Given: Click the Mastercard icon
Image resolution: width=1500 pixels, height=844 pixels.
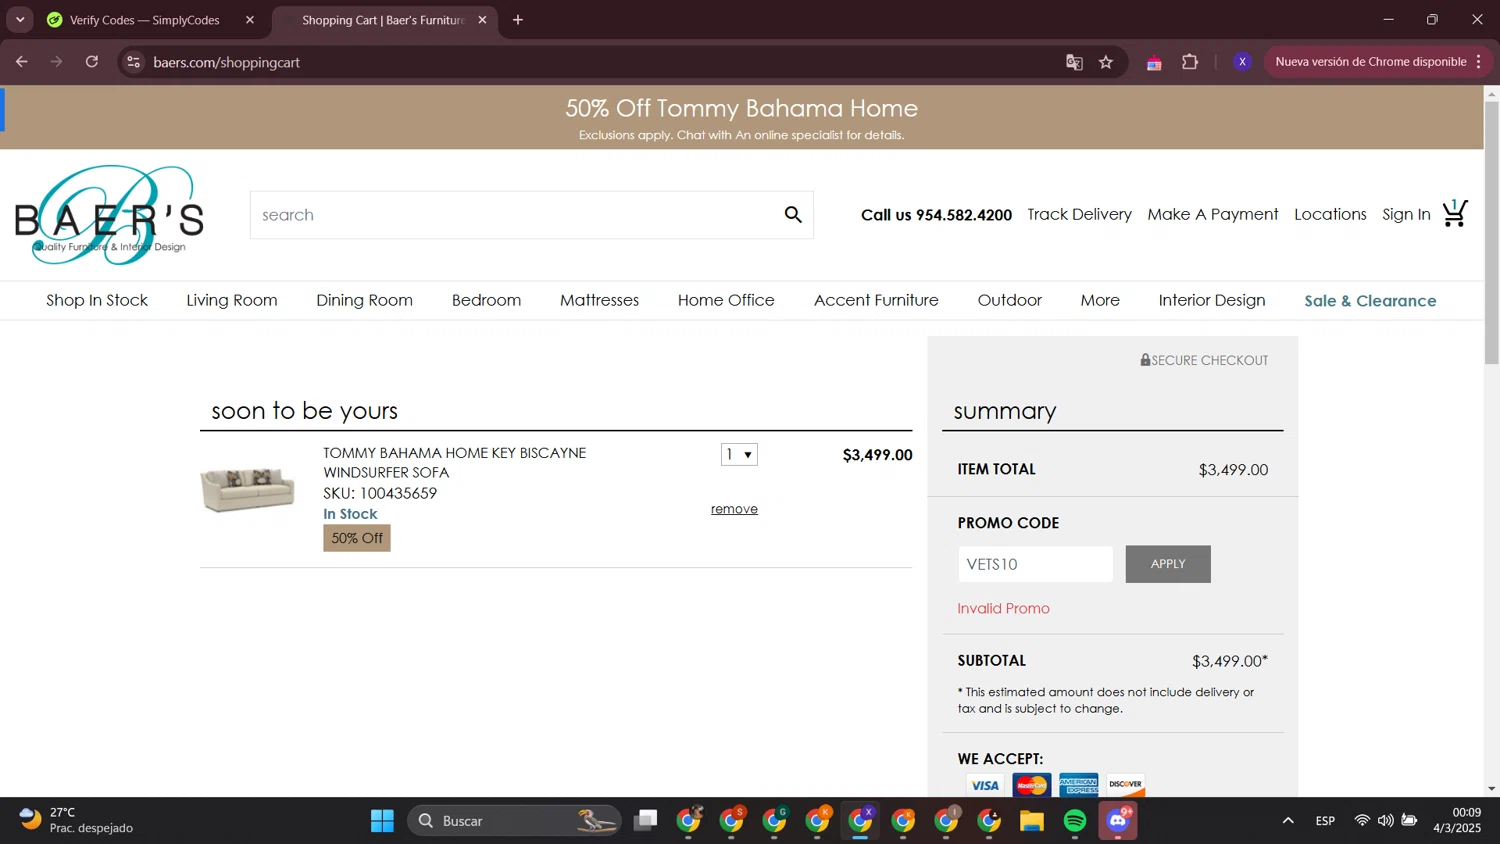Looking at the screenshot, I should (x=1031, y=785).
